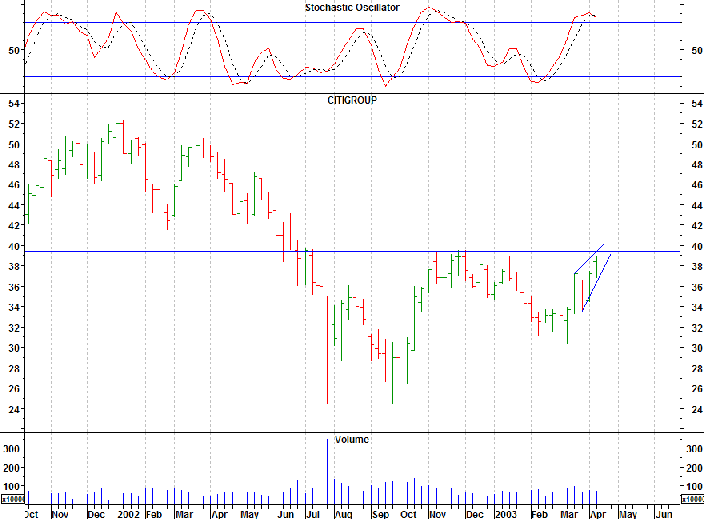Click the left price axis label 40
704x520 pixels.
[14, 246]
